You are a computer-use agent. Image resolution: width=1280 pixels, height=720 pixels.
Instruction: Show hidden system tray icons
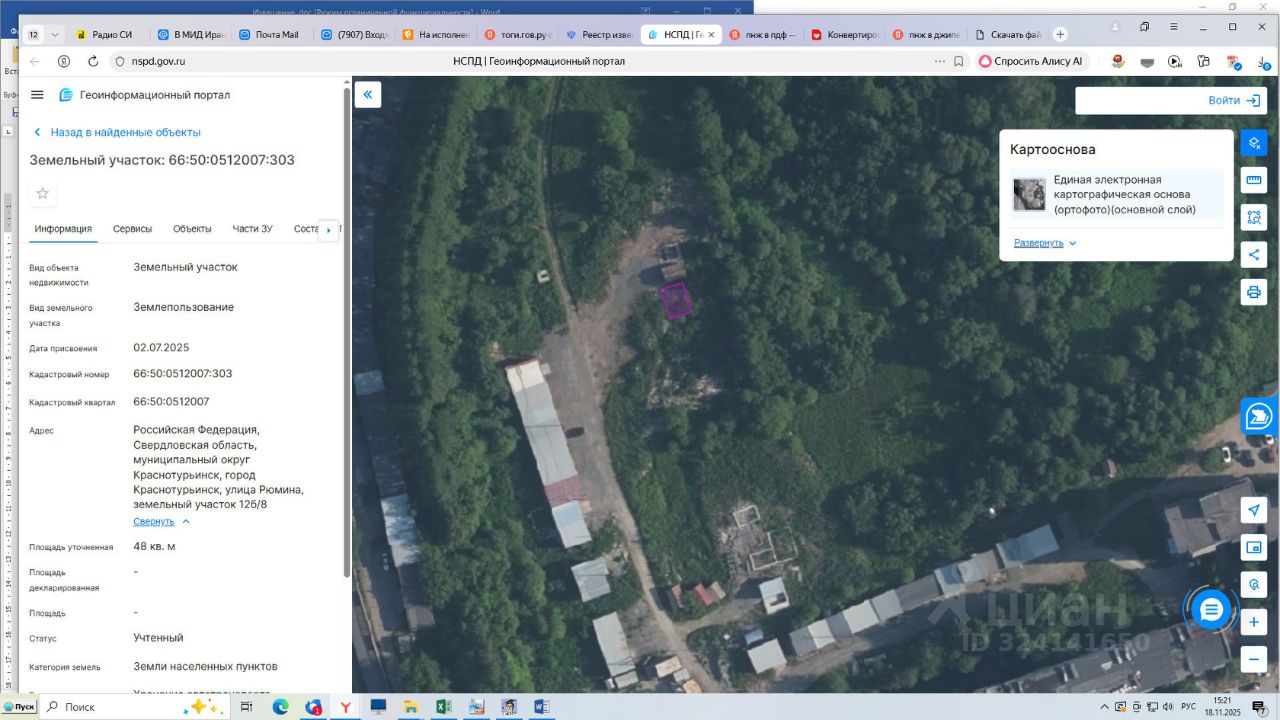pyautogui.click(x=1103, y=707)
